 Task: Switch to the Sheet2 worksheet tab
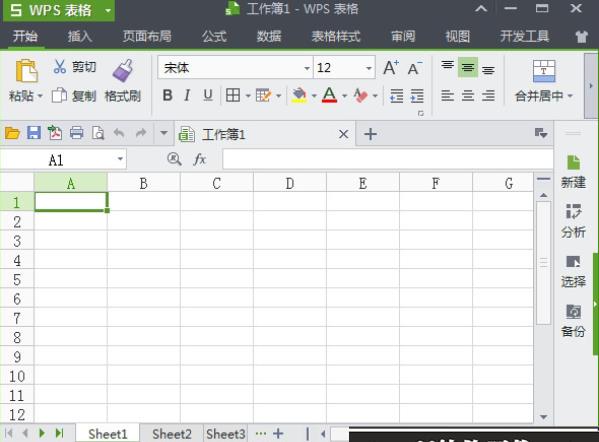click(x=172, y=434)
